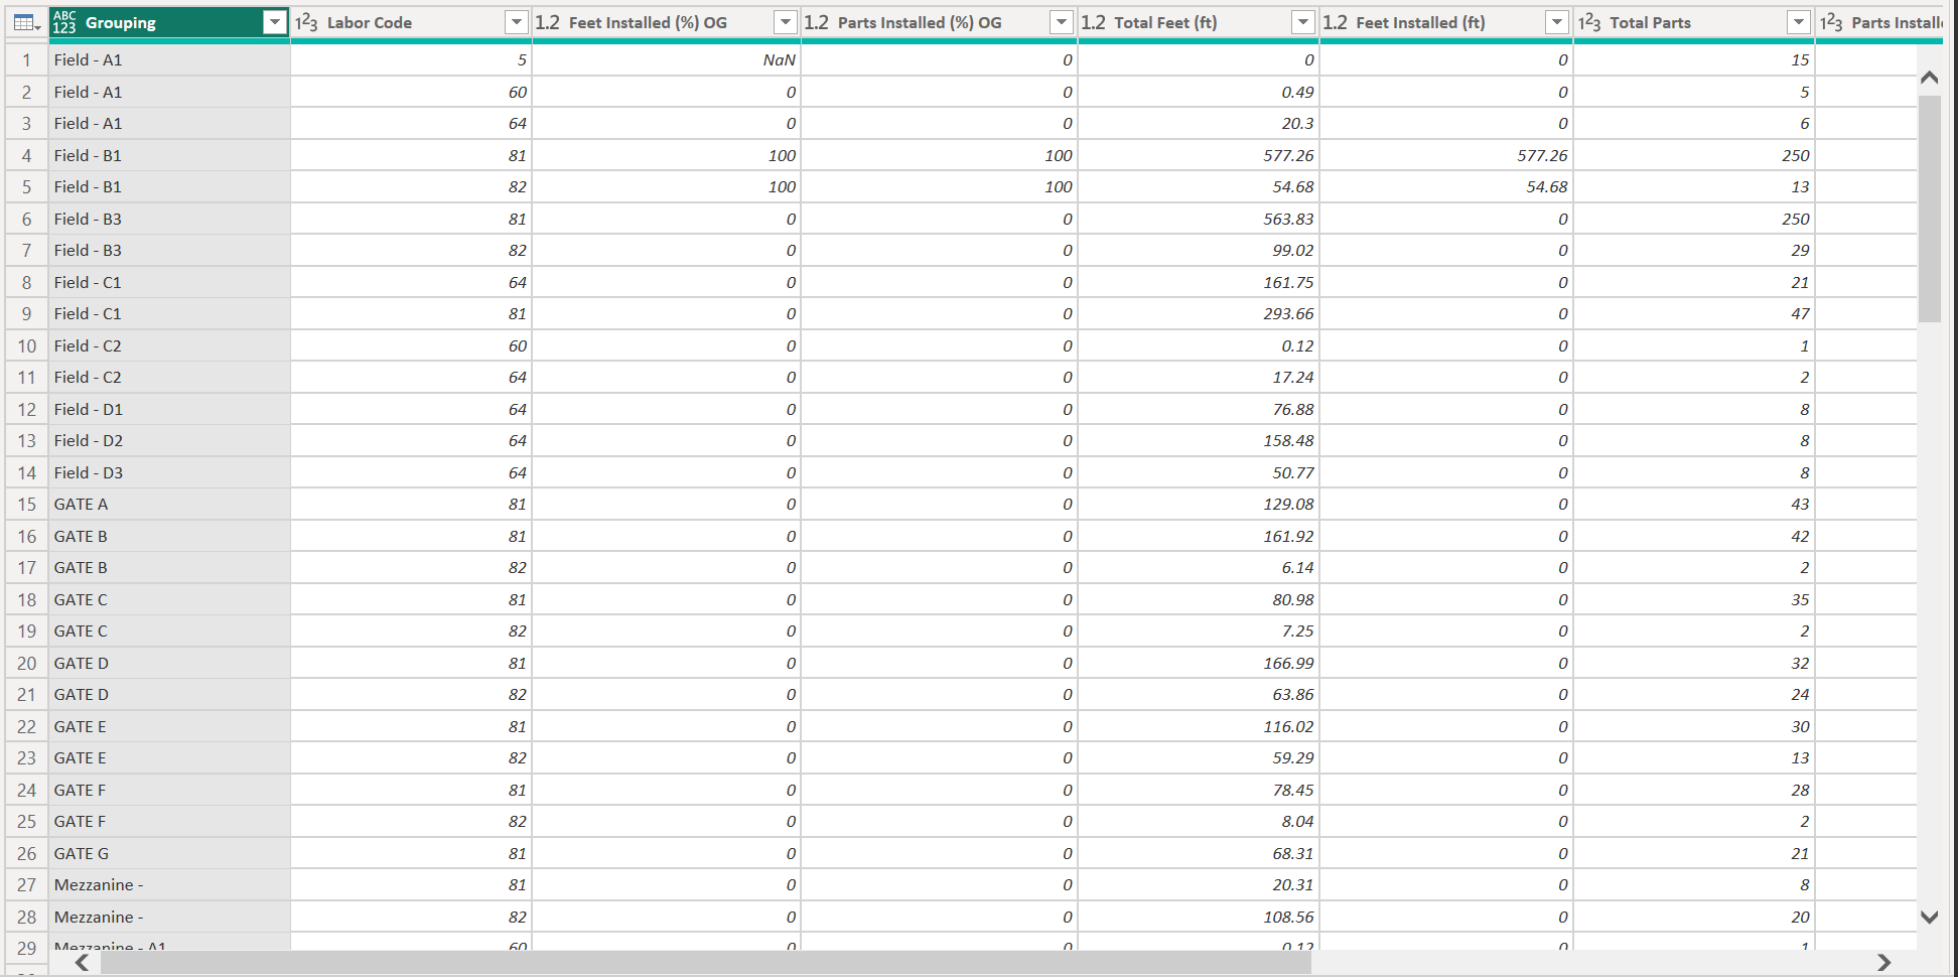
Task: Open the Feet Installed (ft) filter dropdown
Action: pyautogui.click(x=1557, y=22)
